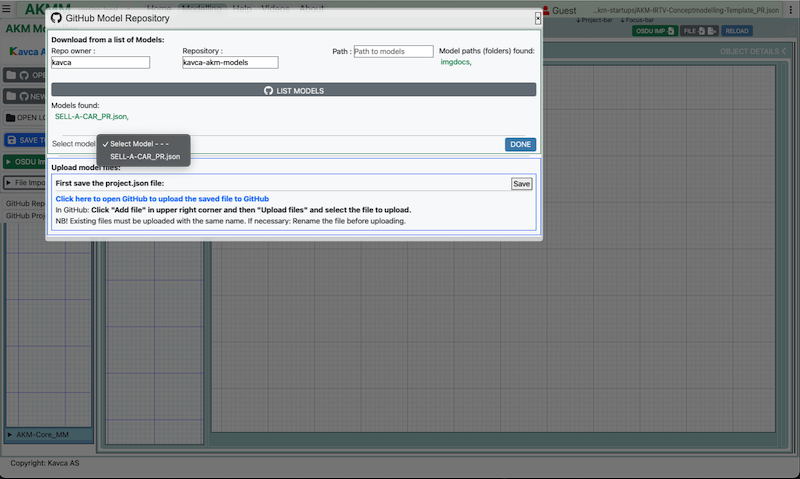Image resolution: width=800 pixels, height=479 pixels.
Task: Click the project file path in header
Action: [x=686, y=10]
